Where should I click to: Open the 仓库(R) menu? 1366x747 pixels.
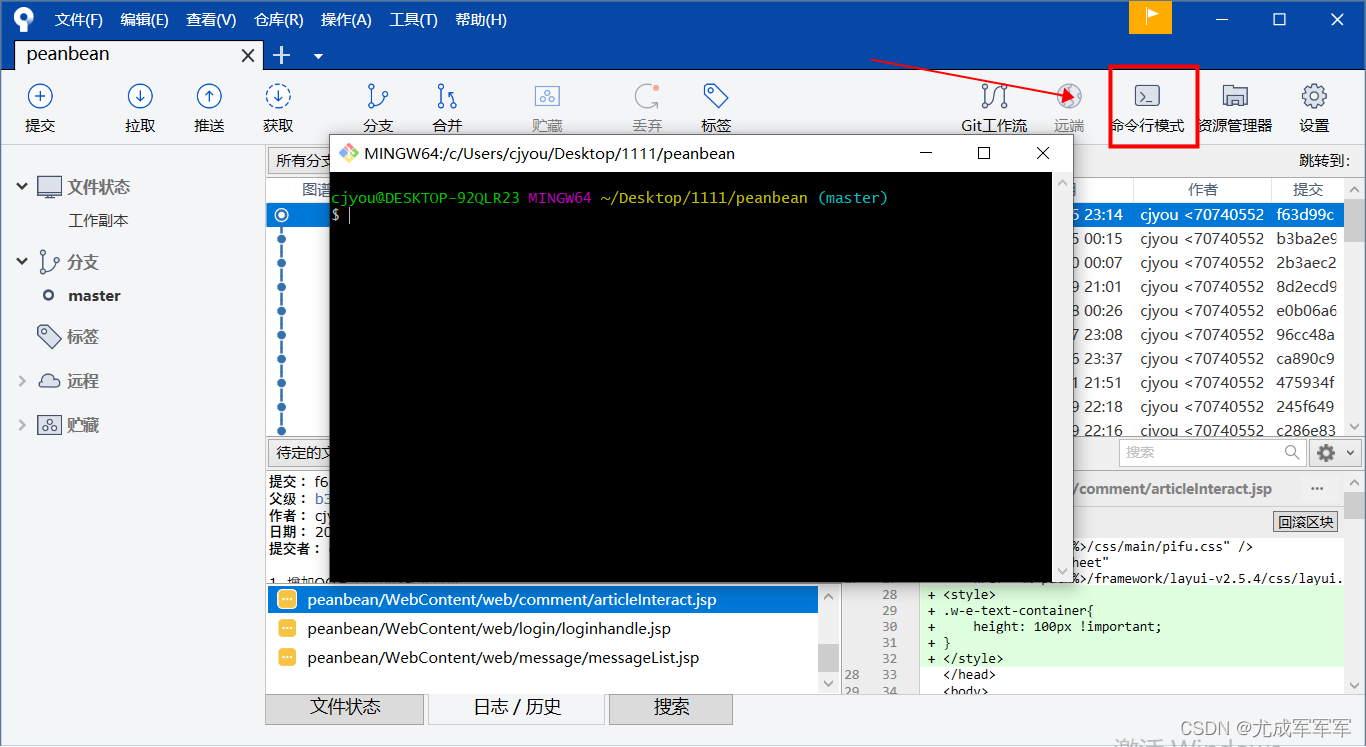click(278, 20)
